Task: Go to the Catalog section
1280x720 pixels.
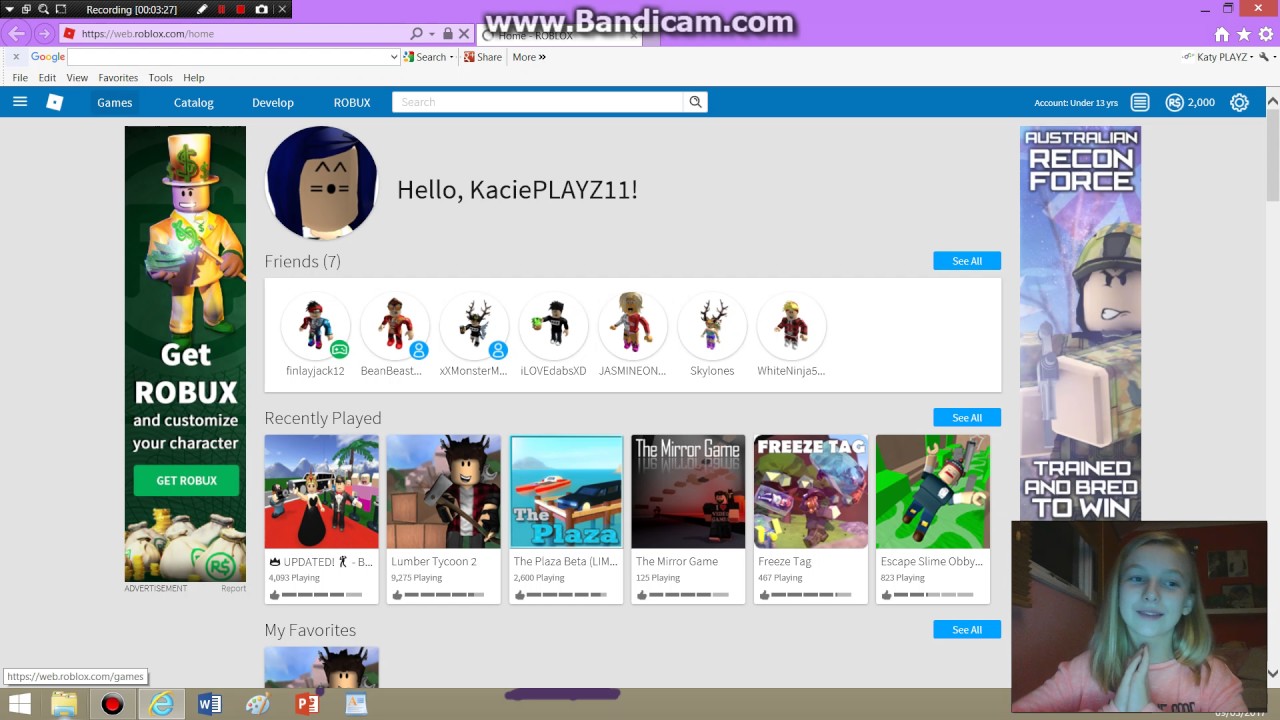Action: [x=194, y=102]
